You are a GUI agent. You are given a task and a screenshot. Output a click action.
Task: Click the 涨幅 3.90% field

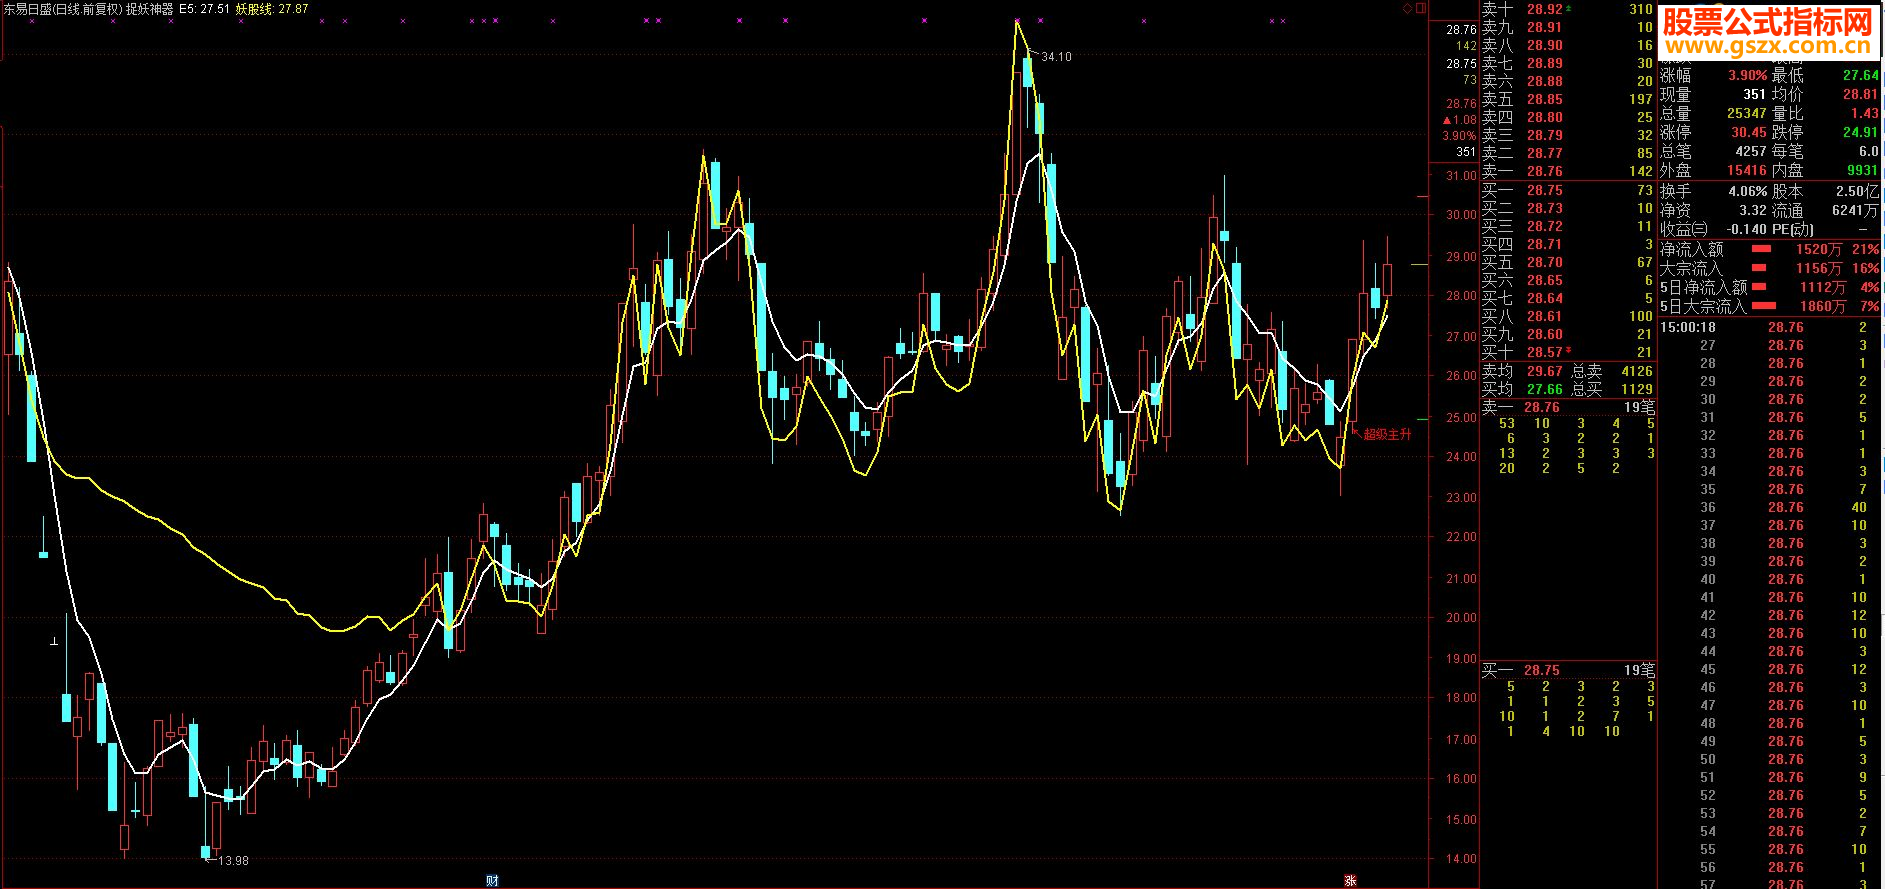[1713, 75]
